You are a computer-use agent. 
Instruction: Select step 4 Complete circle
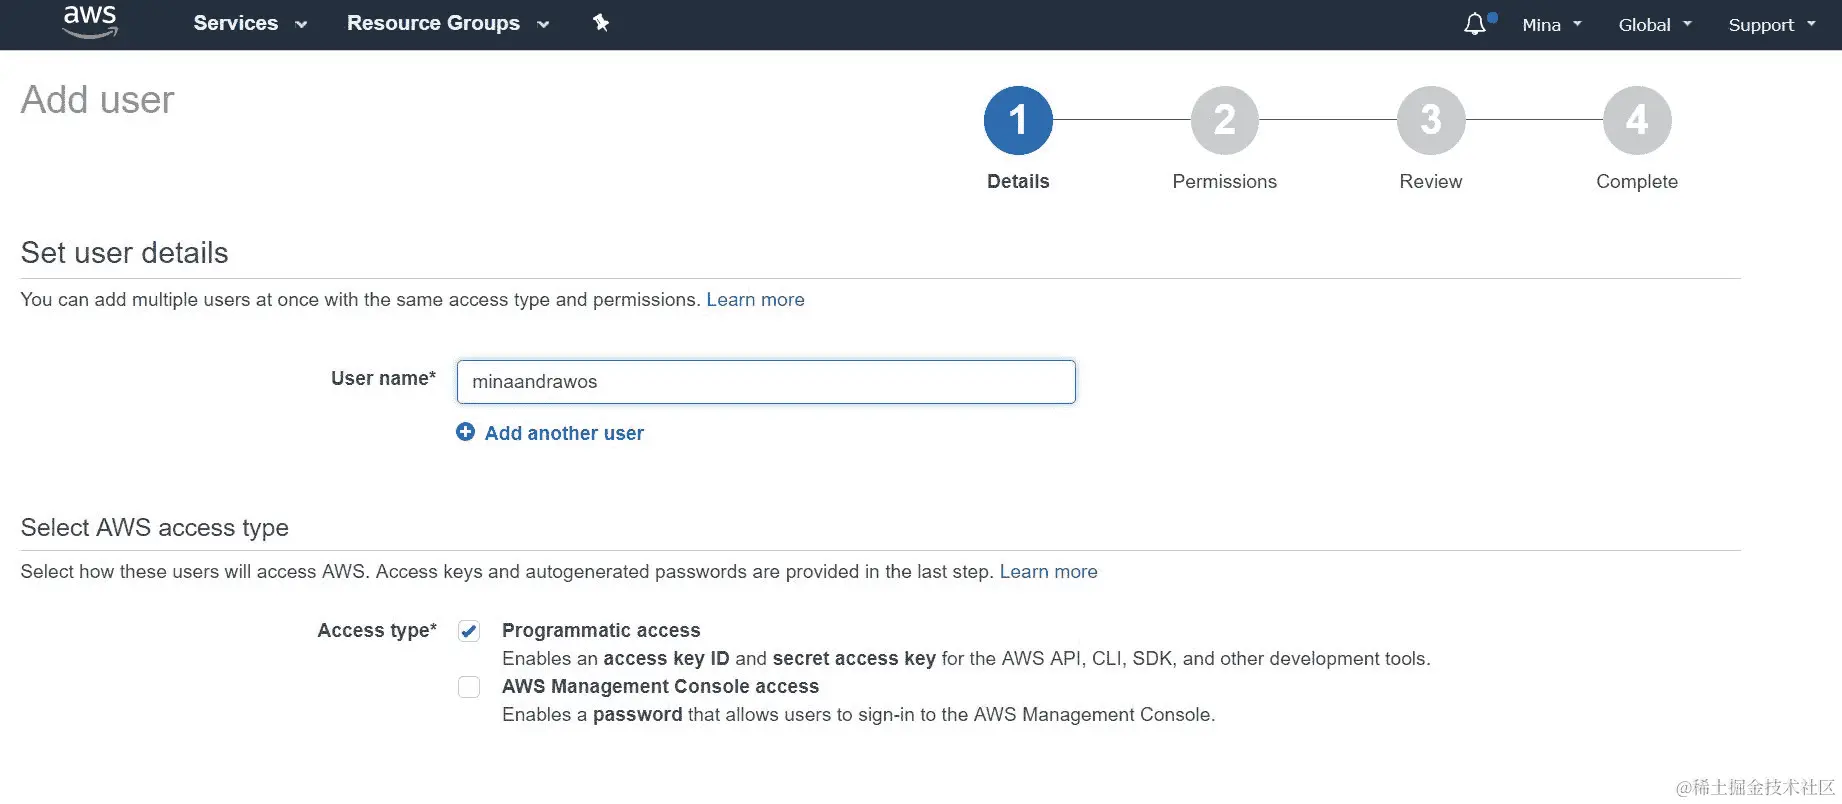coord(1636,121)
